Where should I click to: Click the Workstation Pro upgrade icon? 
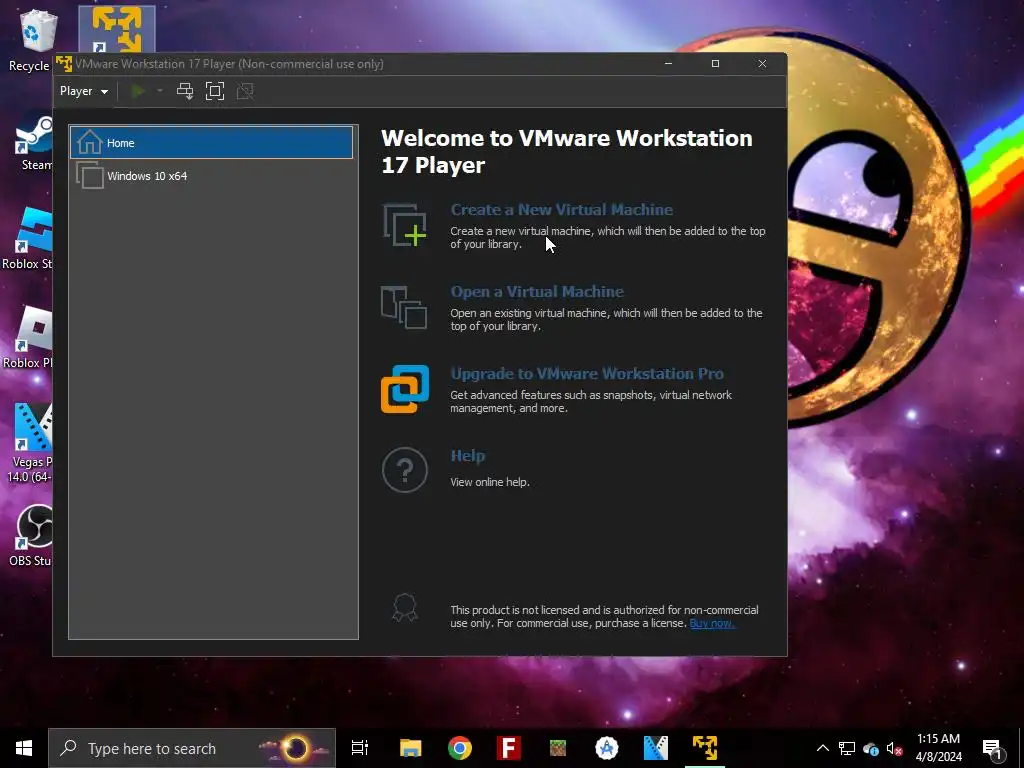[405, 389]
